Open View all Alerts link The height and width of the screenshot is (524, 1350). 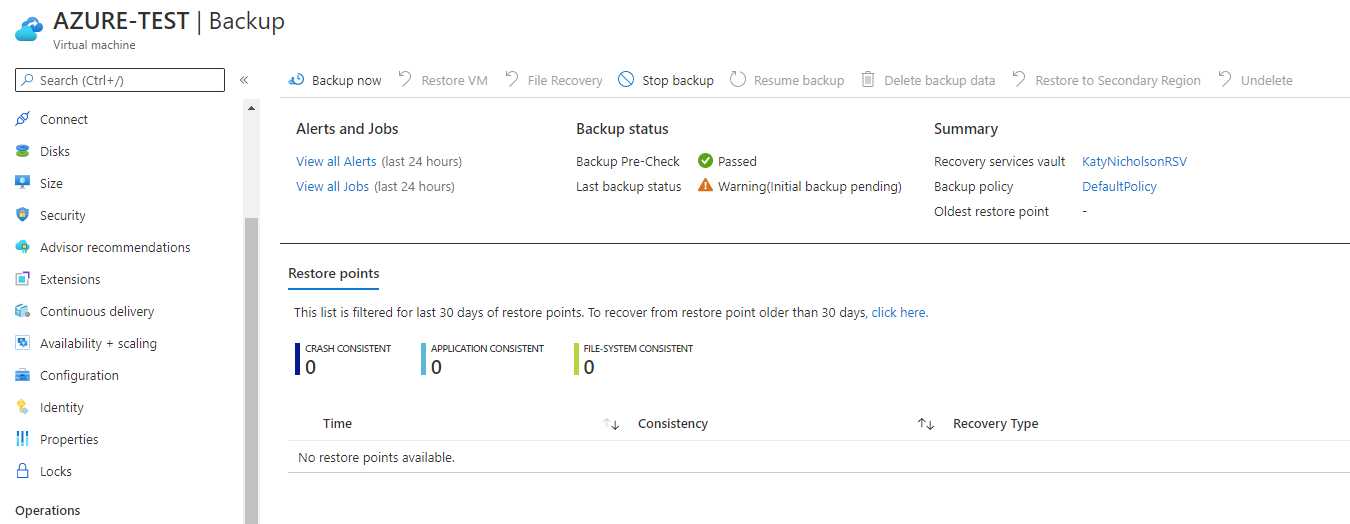[336, 161]
